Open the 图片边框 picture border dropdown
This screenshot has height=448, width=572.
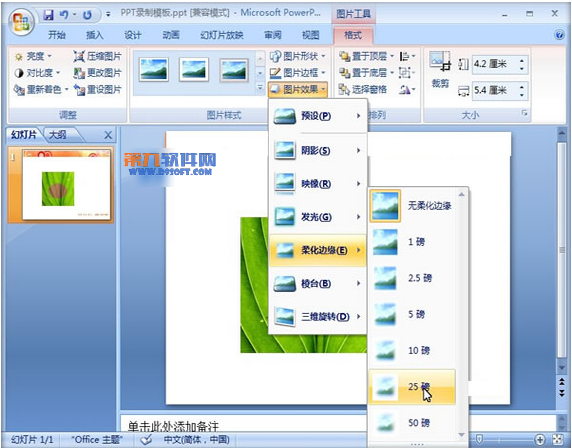[298, 73]
